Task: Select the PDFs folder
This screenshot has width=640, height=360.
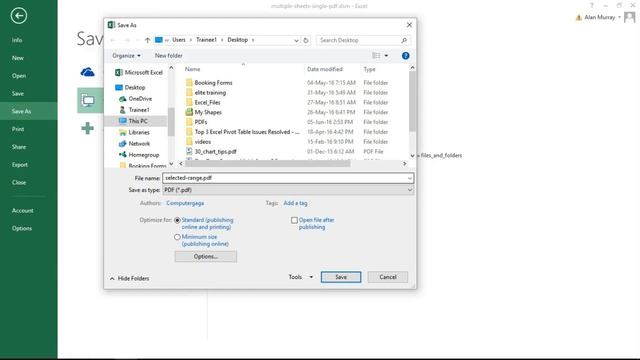Action: click(x=196, y=122)
